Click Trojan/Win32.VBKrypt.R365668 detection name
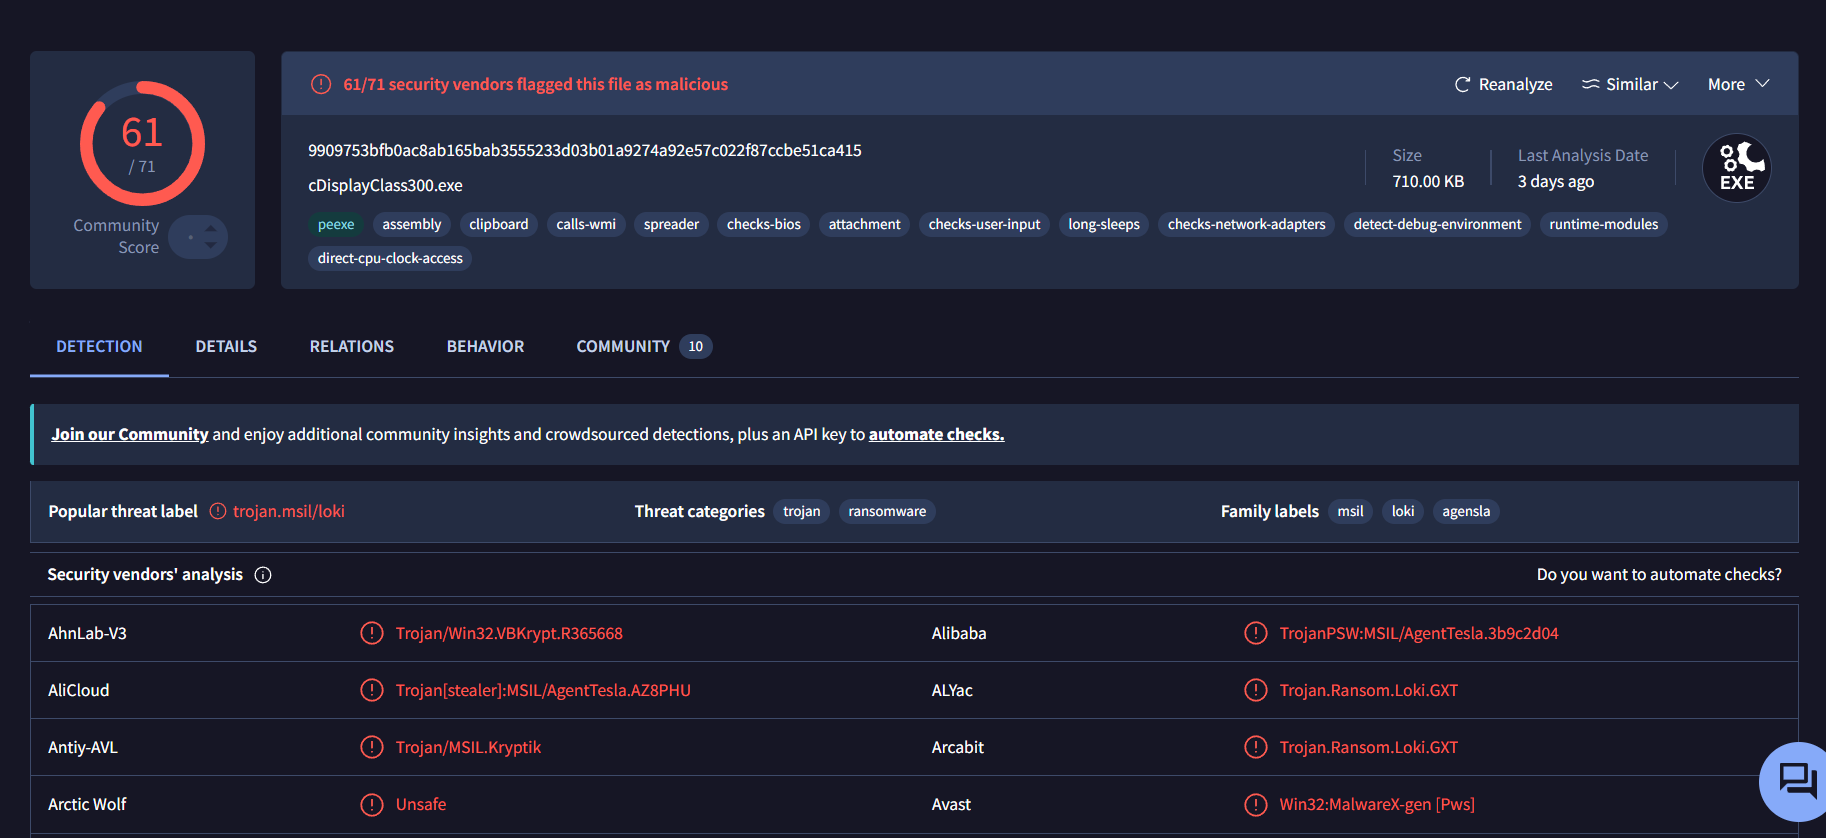 tap(509, 633)
